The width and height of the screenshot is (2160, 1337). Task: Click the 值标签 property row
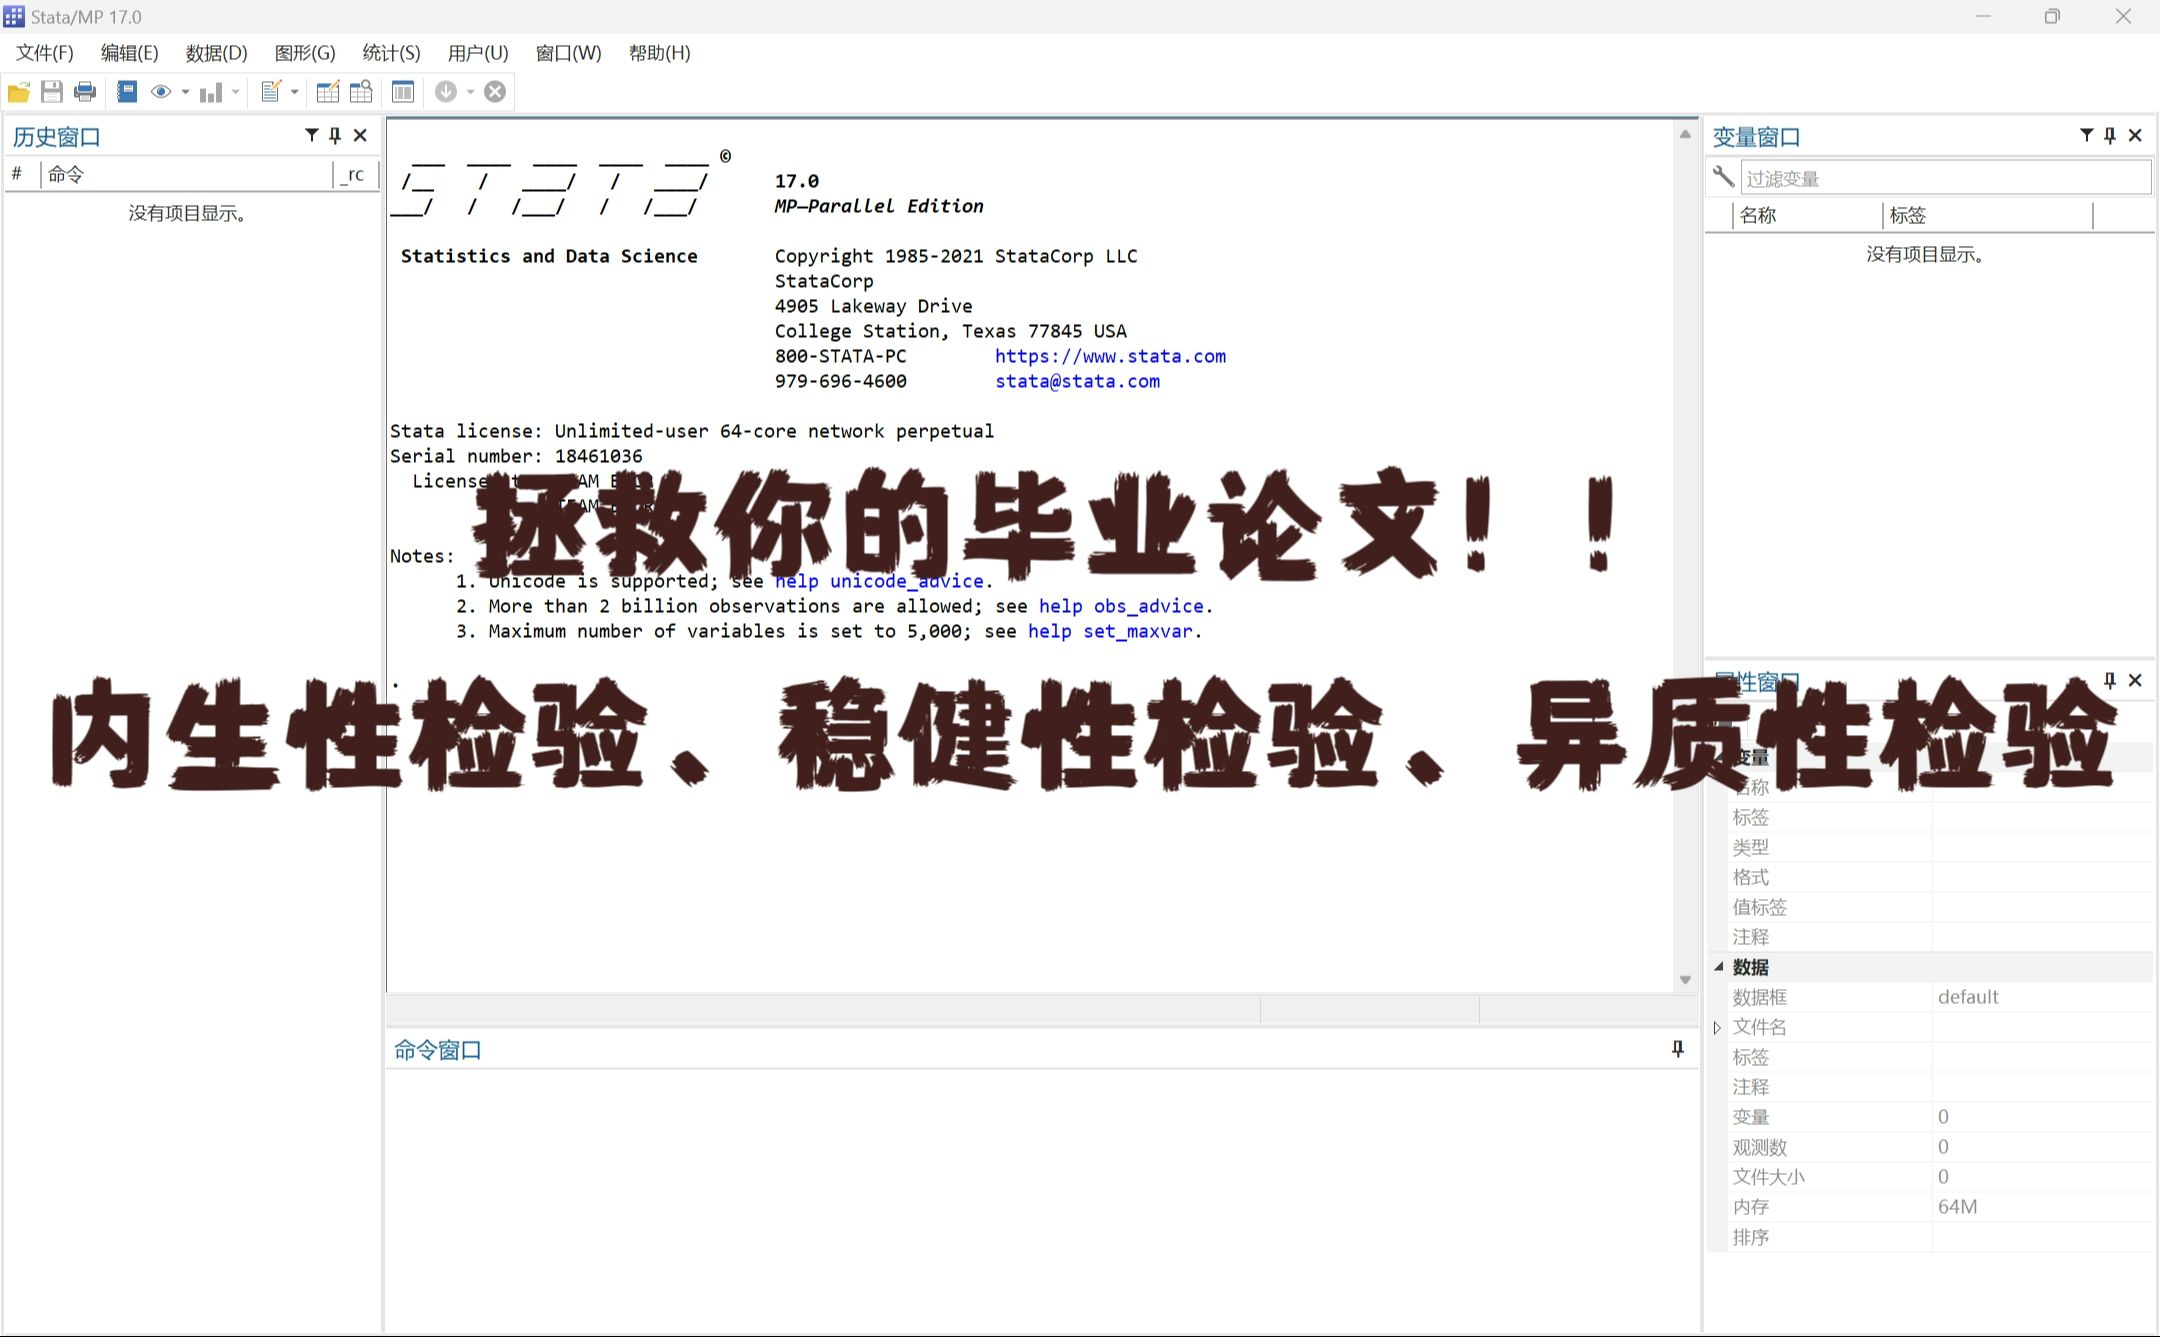tap(1940, 907)
